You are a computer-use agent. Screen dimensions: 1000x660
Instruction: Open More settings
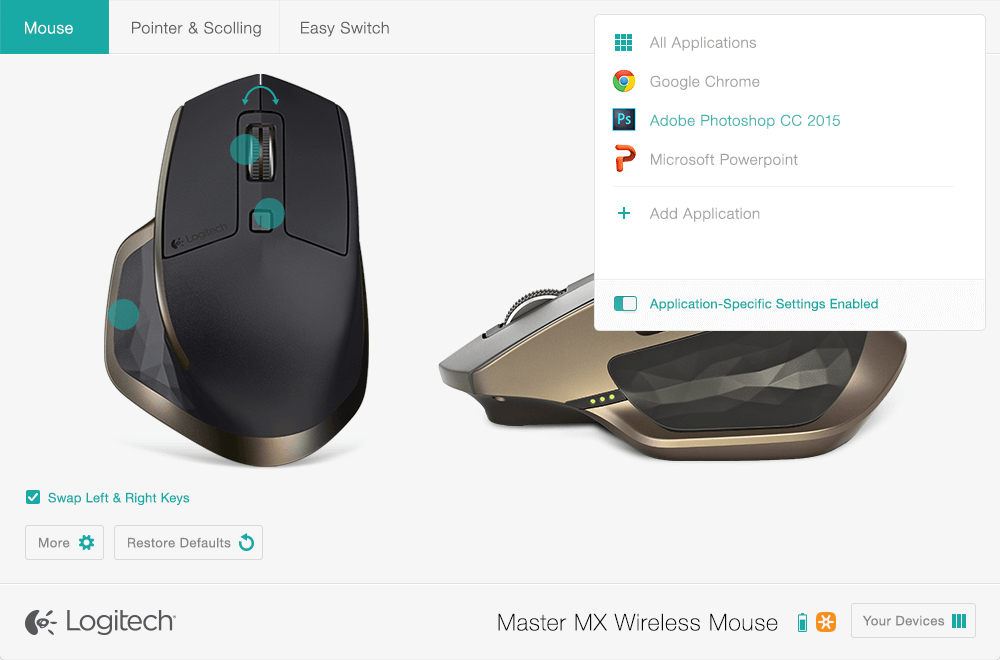pyautogui.click(x=64, y=543)
